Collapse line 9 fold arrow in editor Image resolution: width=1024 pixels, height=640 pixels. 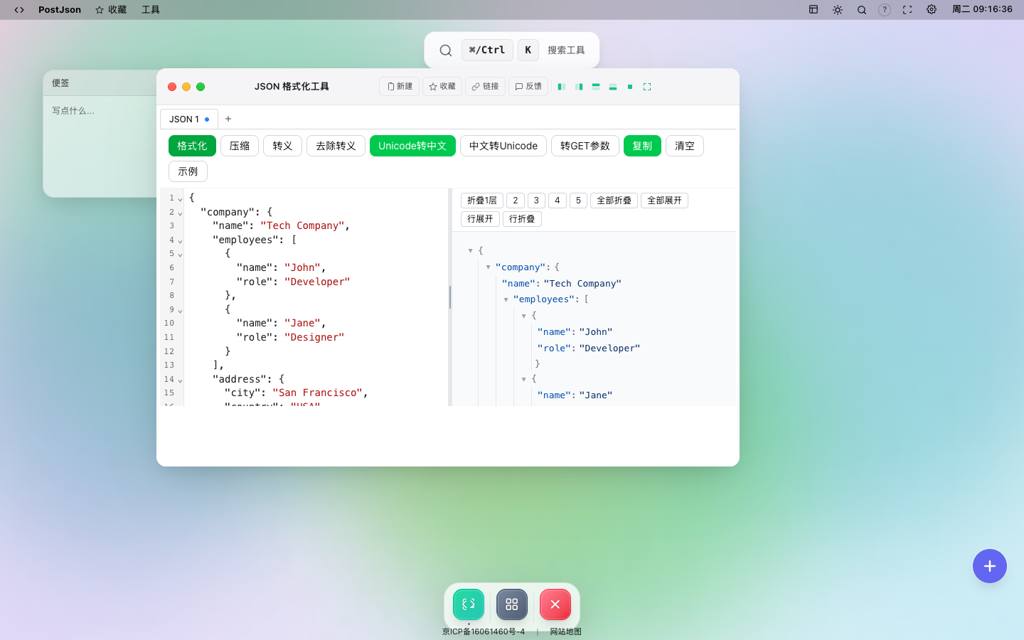[x=180, y=310]
